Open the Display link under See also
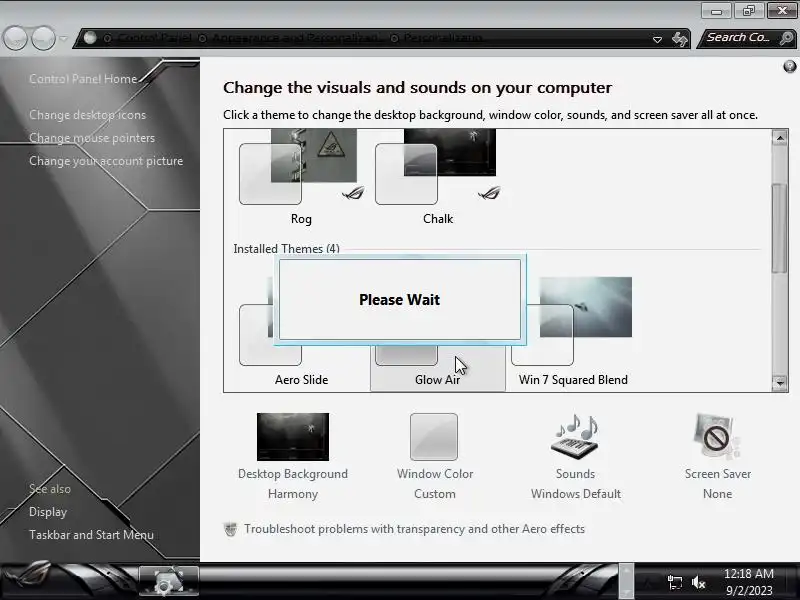 [x=48, y=512]
